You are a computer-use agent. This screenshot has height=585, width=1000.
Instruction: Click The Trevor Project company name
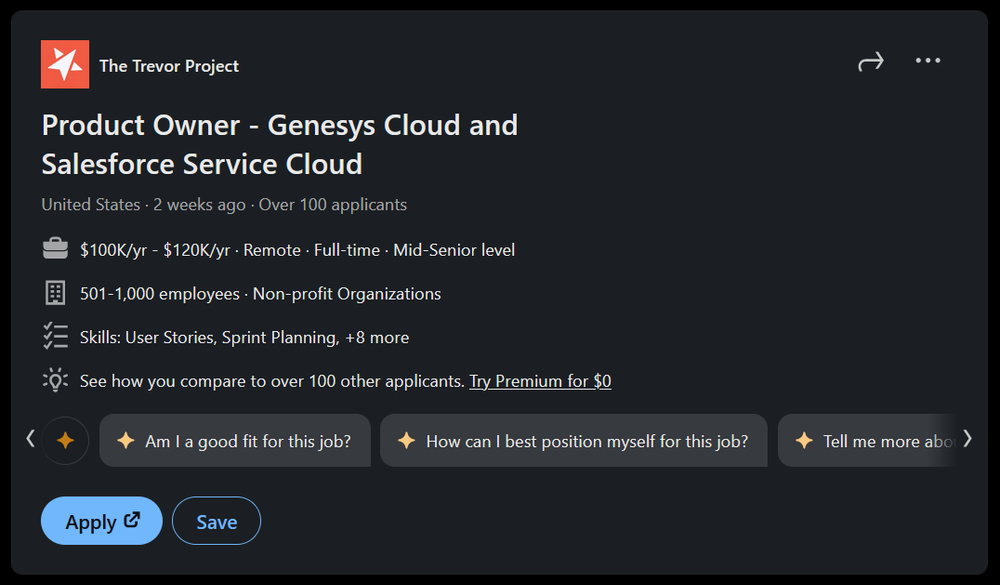pyautogui.click(x=169, y=66)
